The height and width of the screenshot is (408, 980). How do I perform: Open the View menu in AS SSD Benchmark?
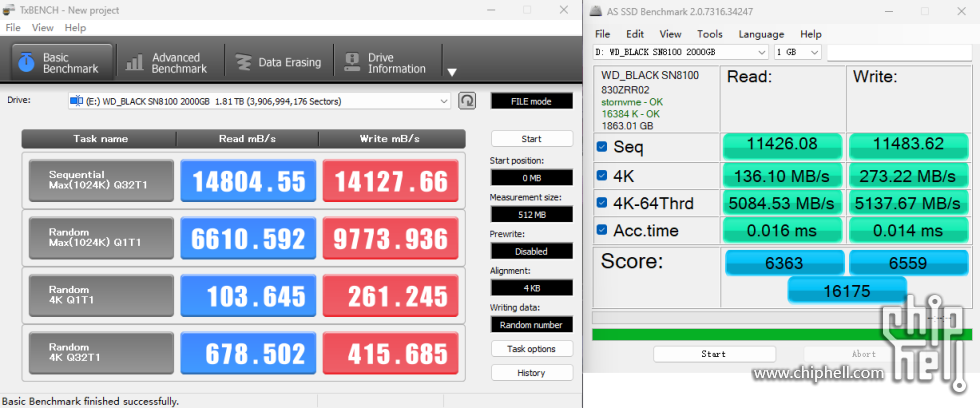click(x=670, y=34)
